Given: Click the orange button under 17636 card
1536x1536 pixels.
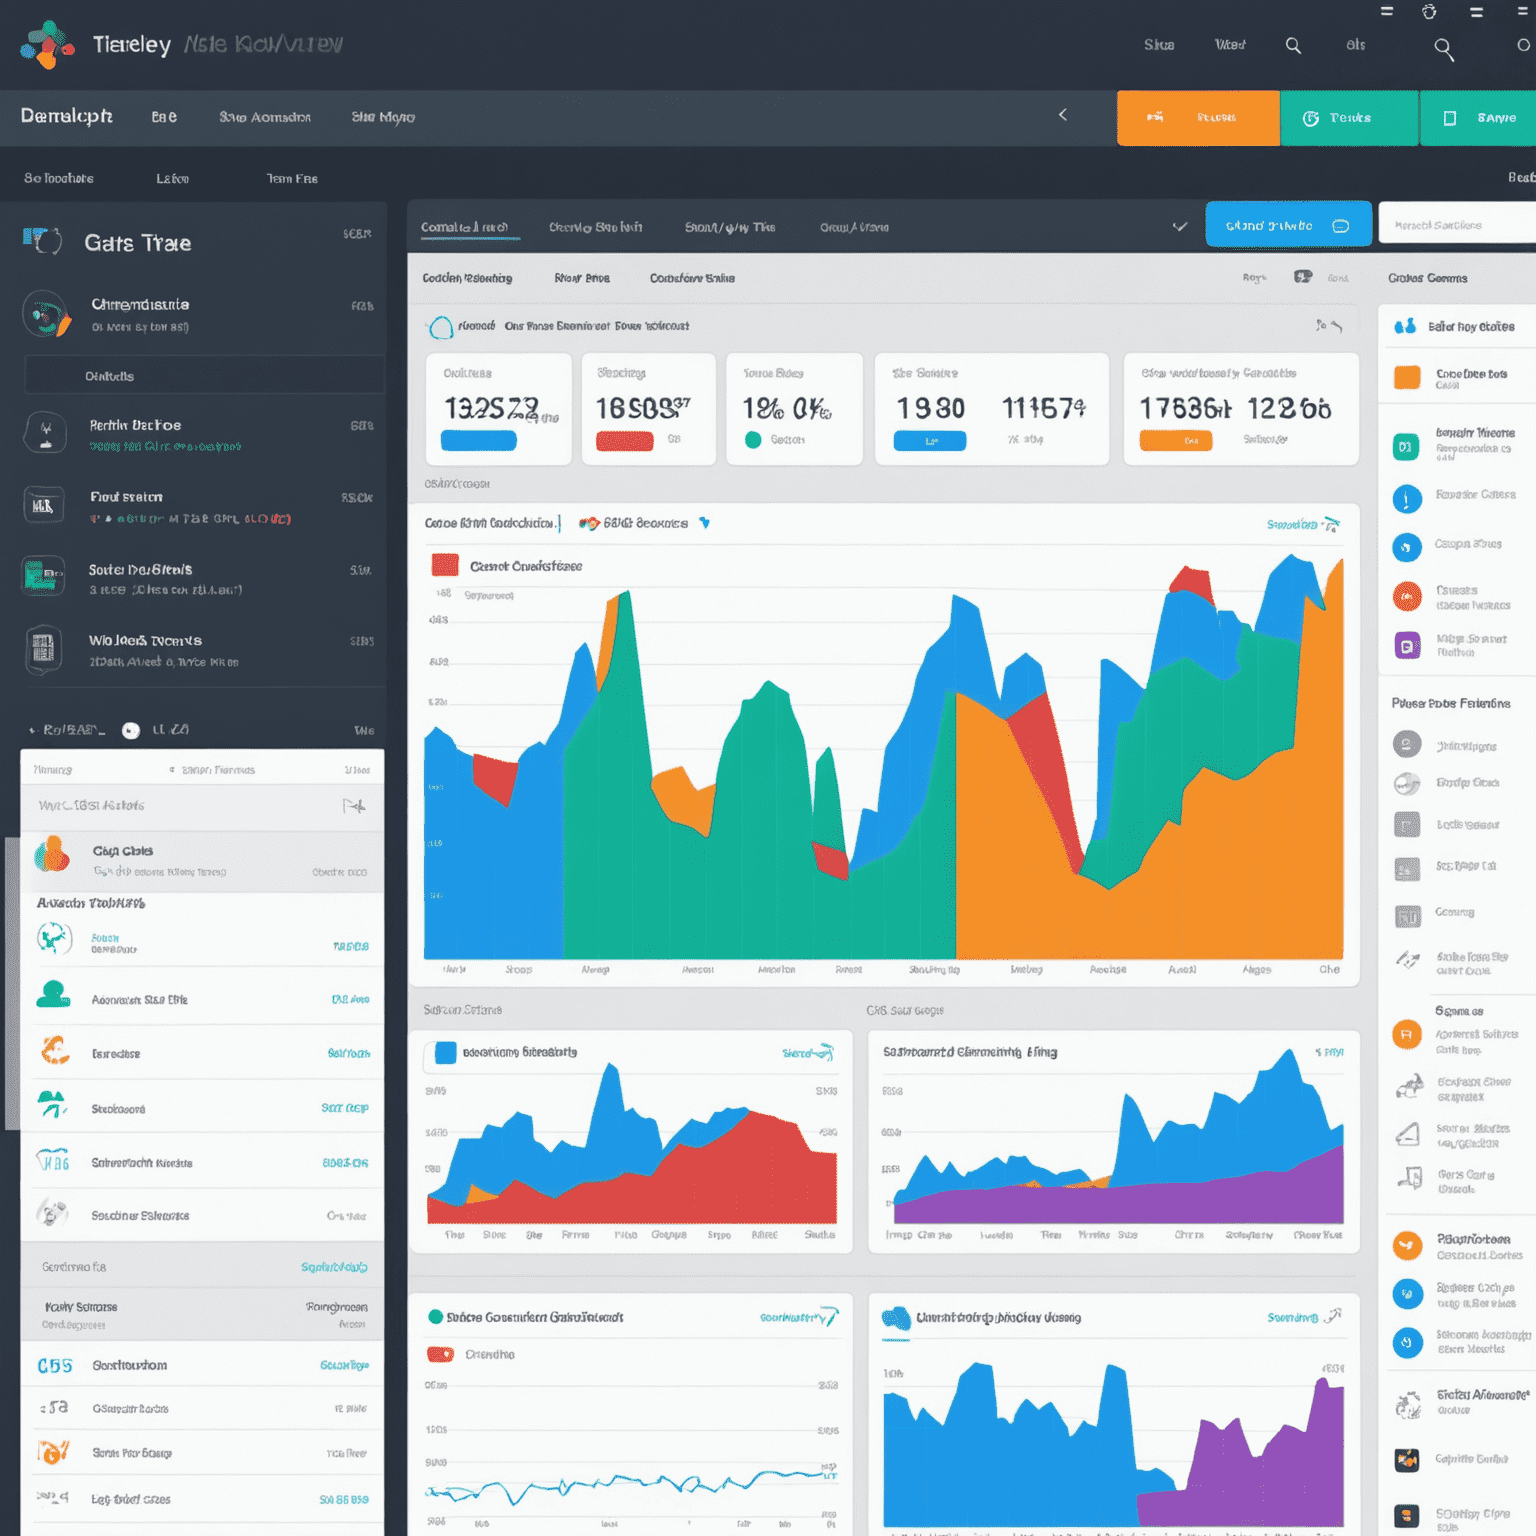Looking at the screenshot, I should click(1176, 440).
